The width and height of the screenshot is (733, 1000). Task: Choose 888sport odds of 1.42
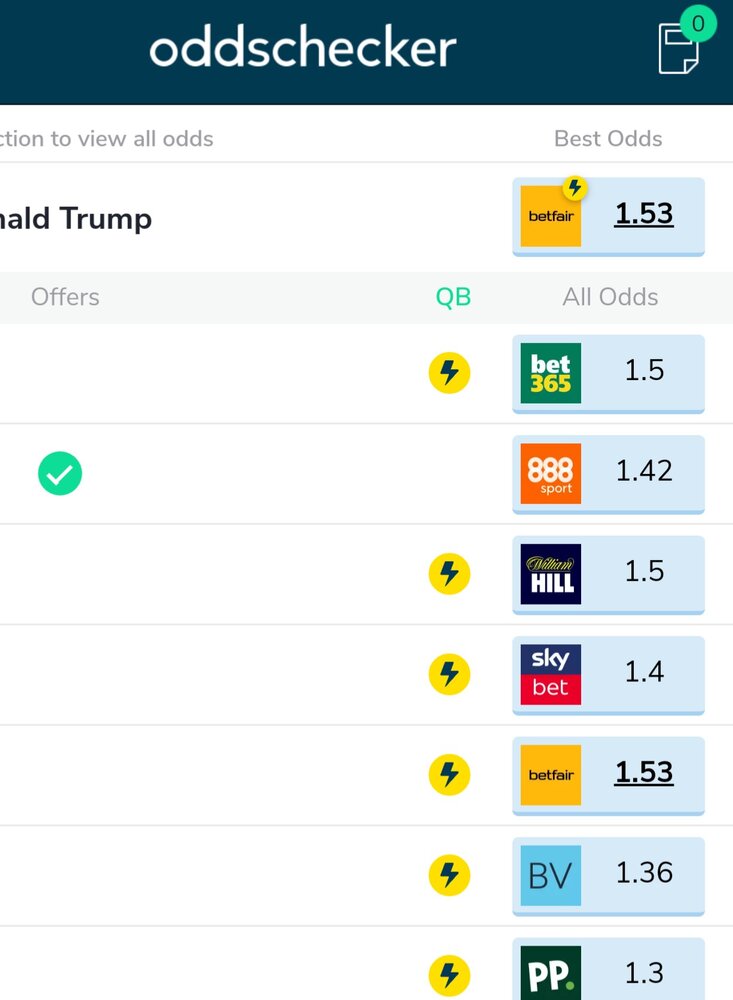click(608, 472)
